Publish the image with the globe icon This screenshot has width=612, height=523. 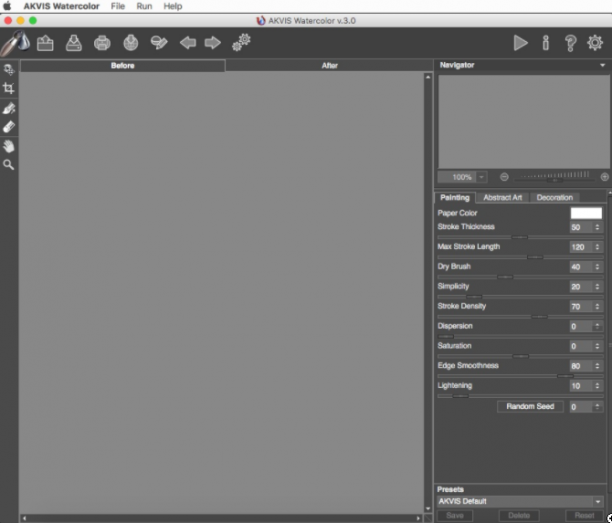131,43
